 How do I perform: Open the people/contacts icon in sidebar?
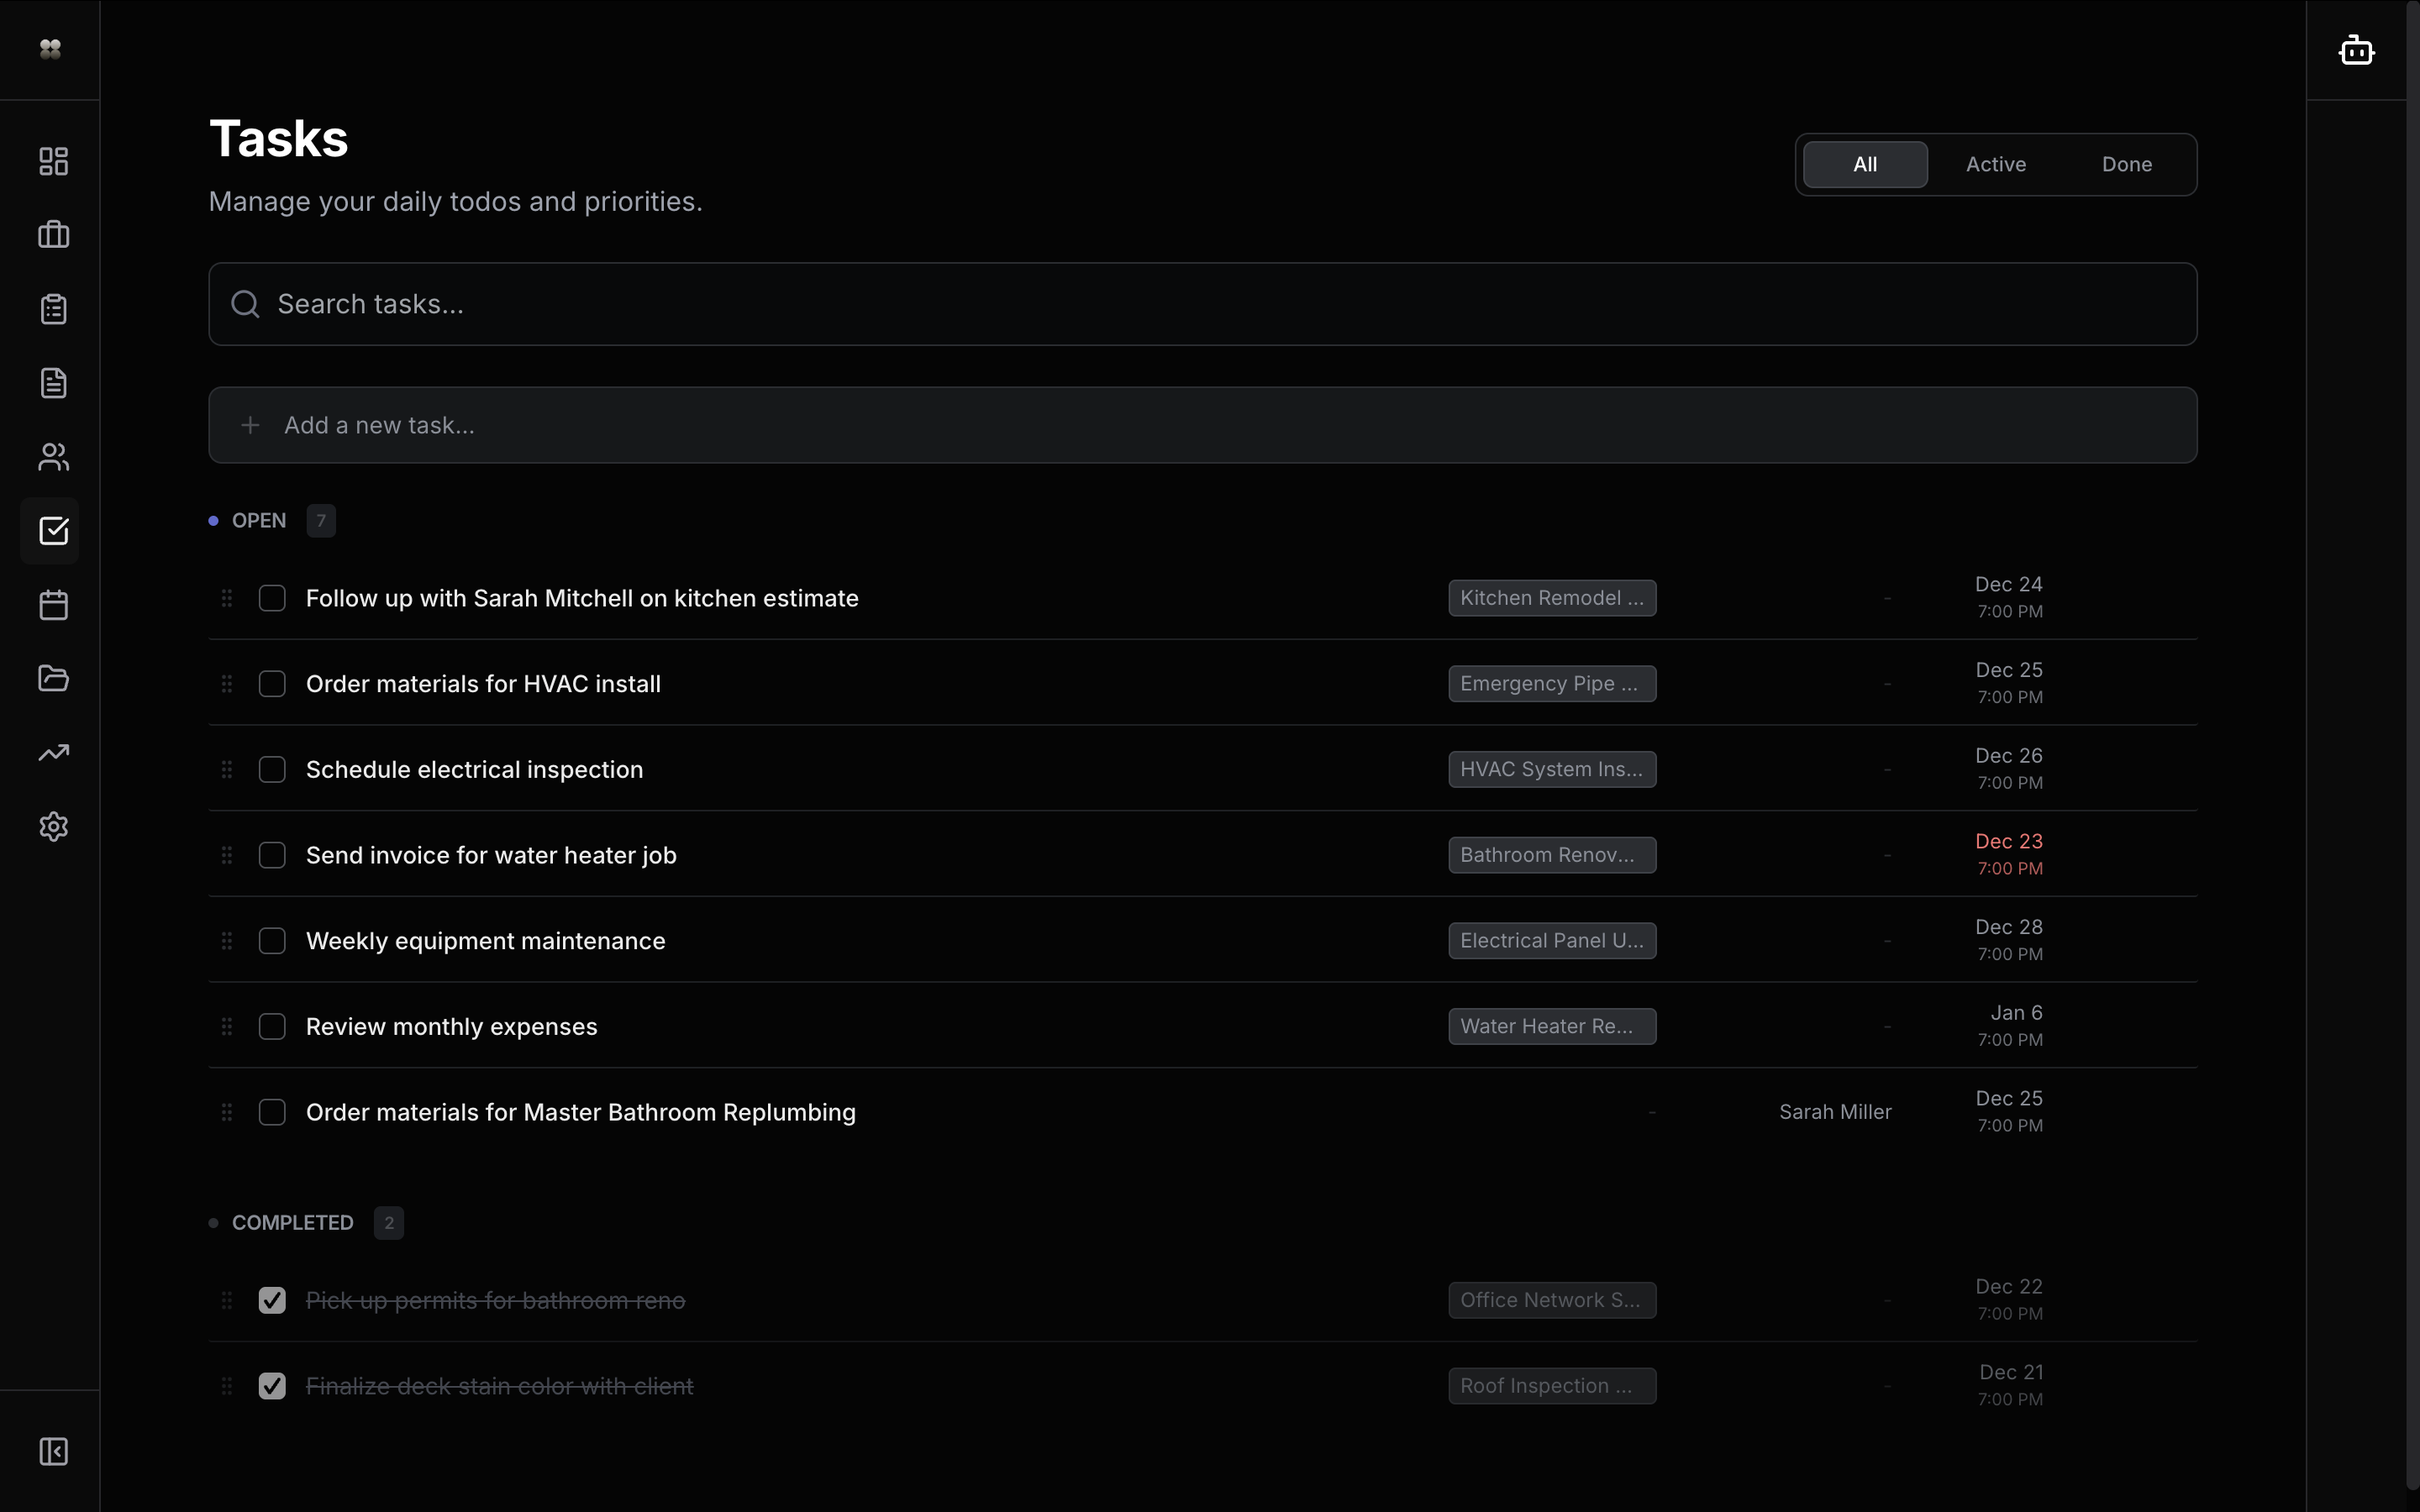pyautogui.click(x=53, y=457)
